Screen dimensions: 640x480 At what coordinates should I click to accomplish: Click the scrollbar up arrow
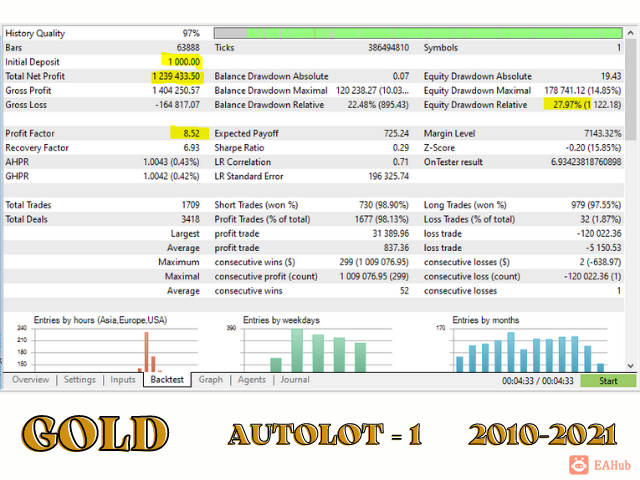[x=630, y=33]
